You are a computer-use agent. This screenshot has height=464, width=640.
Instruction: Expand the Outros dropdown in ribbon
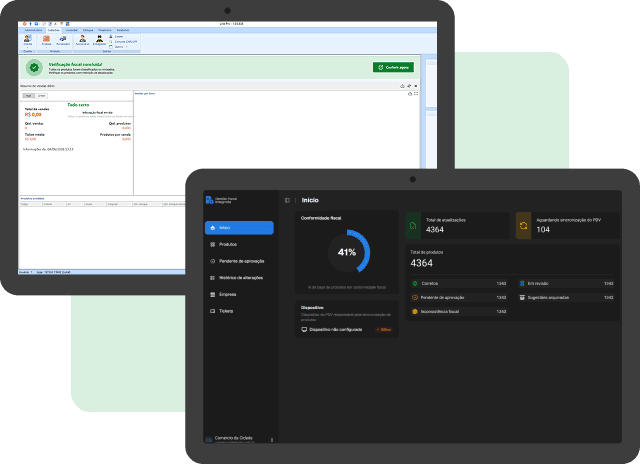tap(119, 47)
